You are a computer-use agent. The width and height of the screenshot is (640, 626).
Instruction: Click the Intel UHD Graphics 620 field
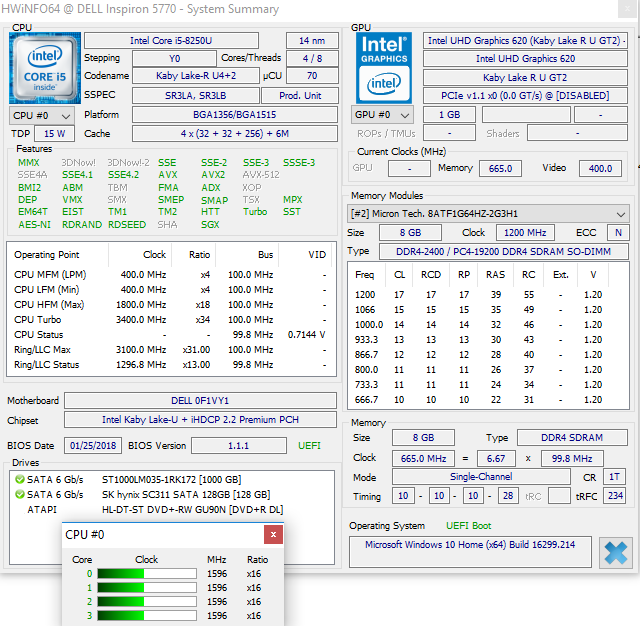525,58
